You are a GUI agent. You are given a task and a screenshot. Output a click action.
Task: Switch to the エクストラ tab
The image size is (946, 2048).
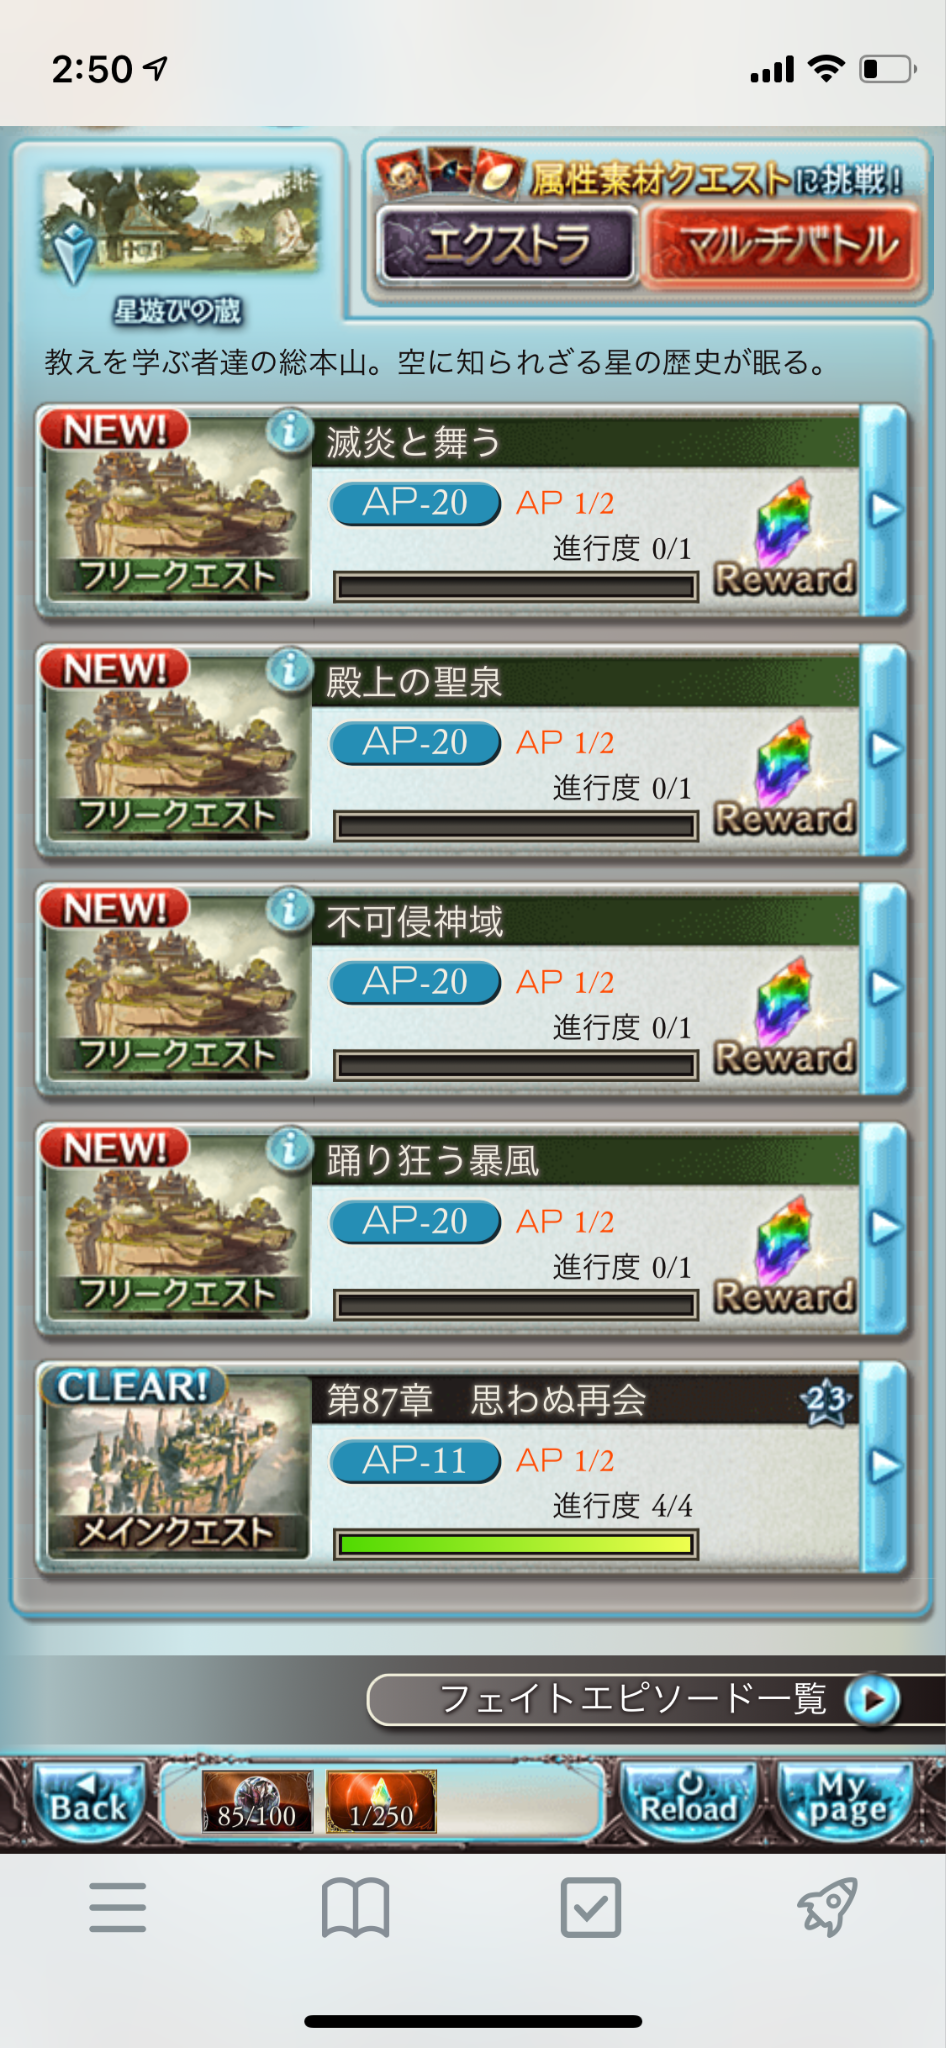[x=507, y=245]
